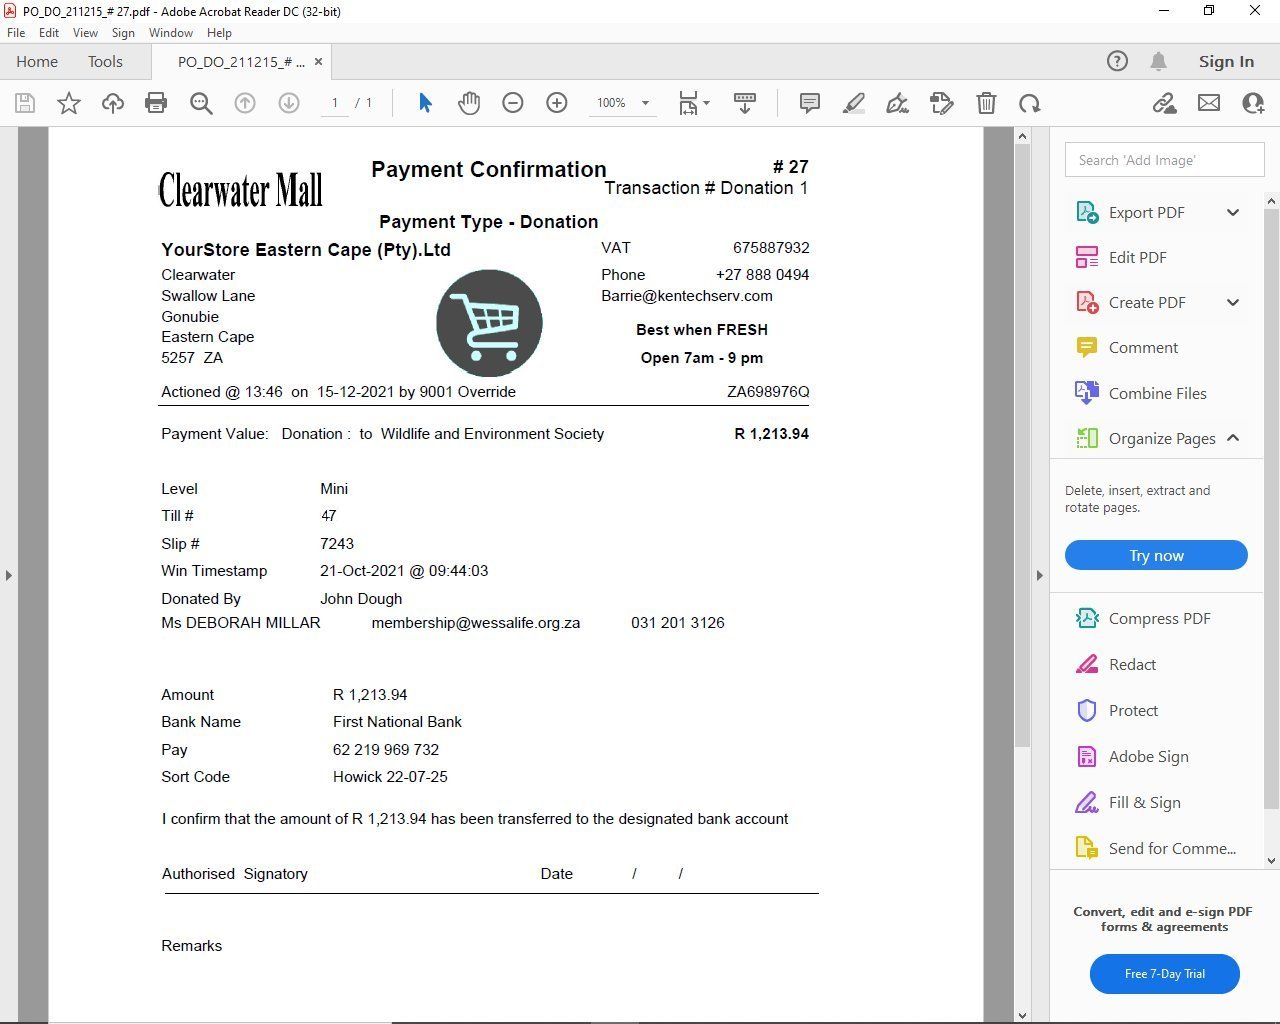The height and width of the screenshot is (1024, 1280).
Task: Send file by email envelope icon
Action: click(x=1209, y=103)
